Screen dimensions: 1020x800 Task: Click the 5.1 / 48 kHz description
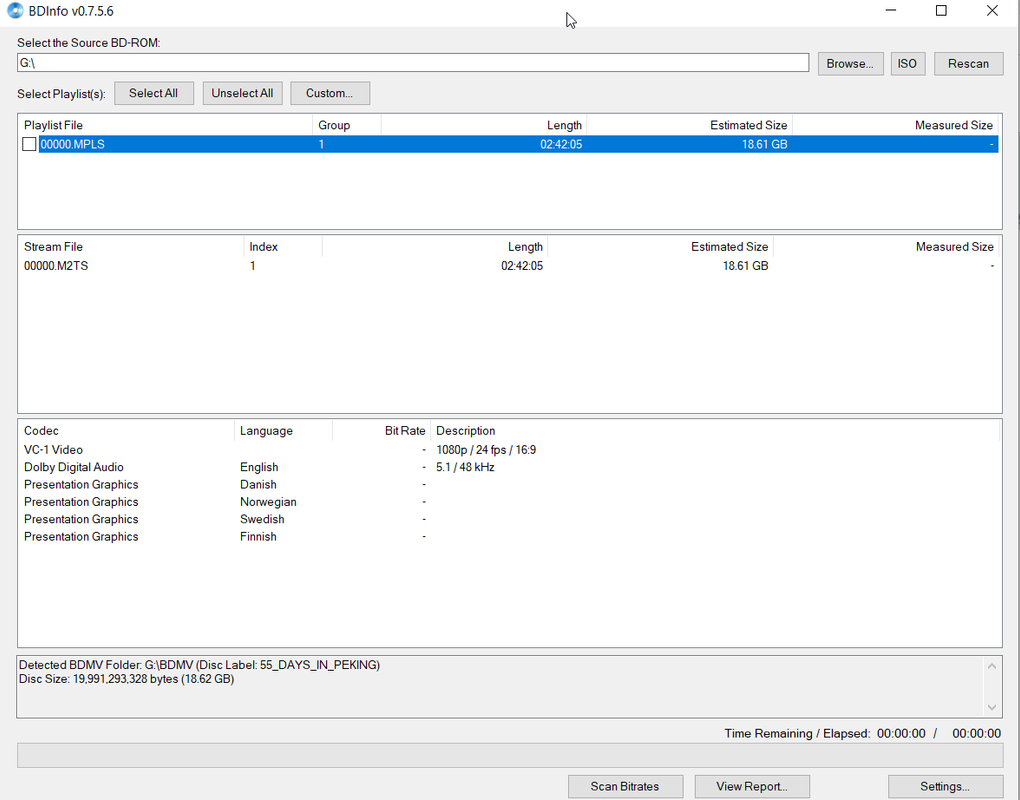[x=465, y=467]
